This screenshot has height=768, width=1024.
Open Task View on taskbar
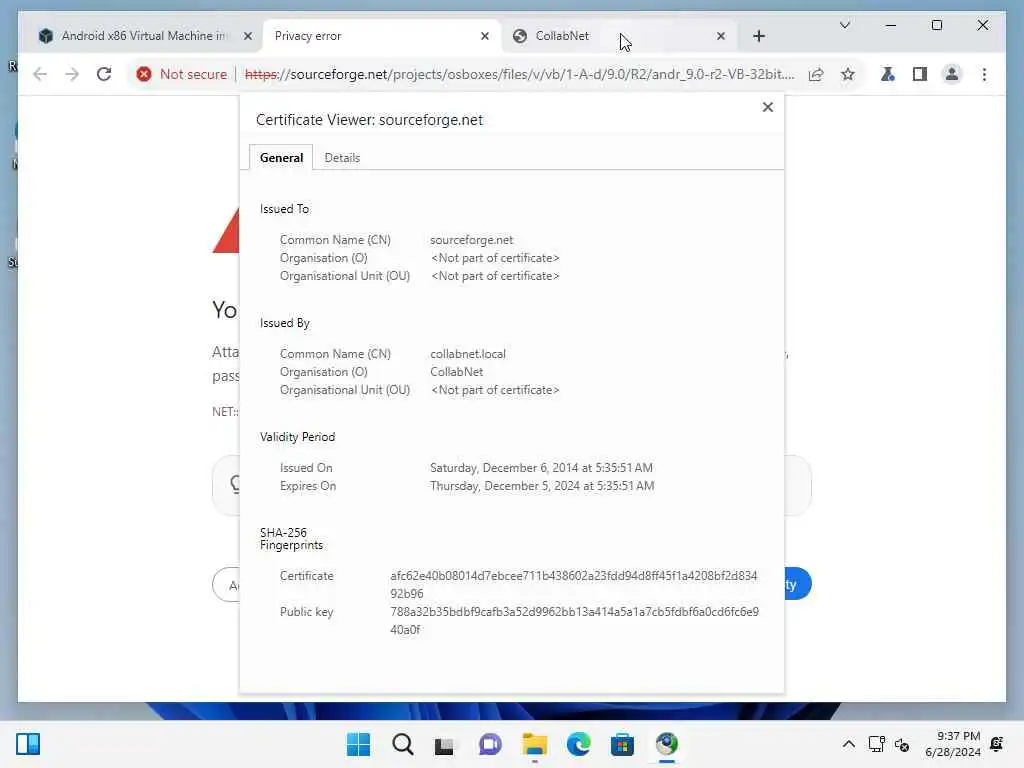pos(445,745)
